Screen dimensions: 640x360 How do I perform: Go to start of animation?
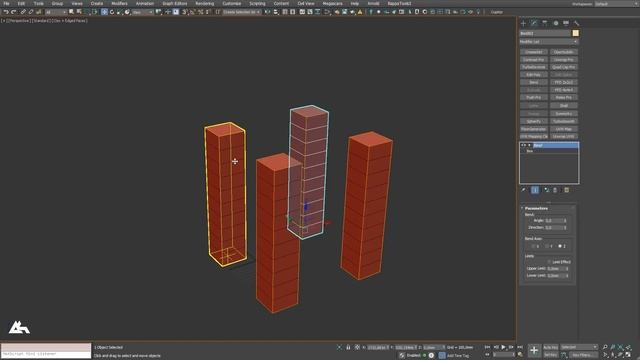487,347
